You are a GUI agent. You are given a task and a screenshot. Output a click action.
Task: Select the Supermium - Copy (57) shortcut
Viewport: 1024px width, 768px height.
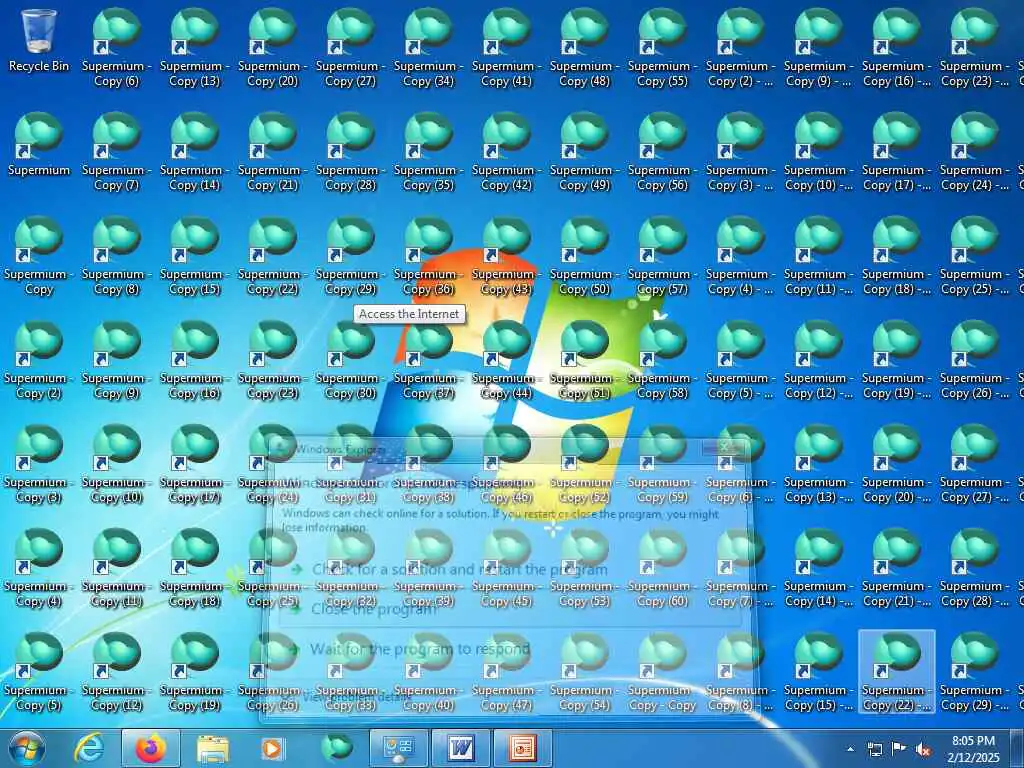coord(663,255)
